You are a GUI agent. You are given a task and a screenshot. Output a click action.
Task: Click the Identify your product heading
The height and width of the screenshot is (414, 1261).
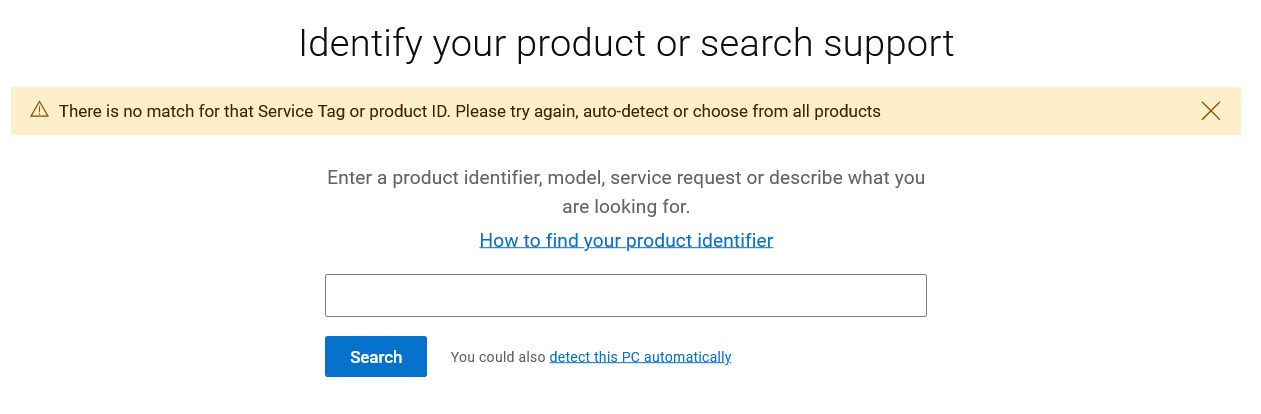point(626,43)
